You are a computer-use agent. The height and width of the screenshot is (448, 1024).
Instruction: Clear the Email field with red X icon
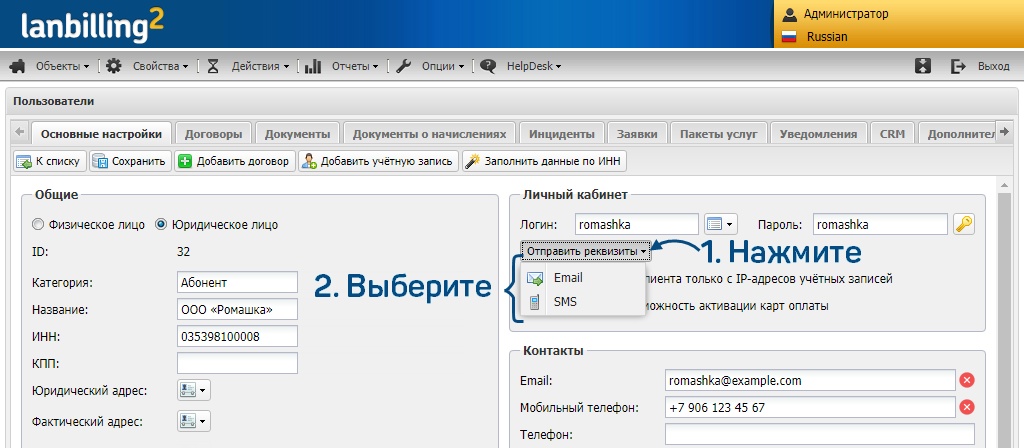point(967,381)
